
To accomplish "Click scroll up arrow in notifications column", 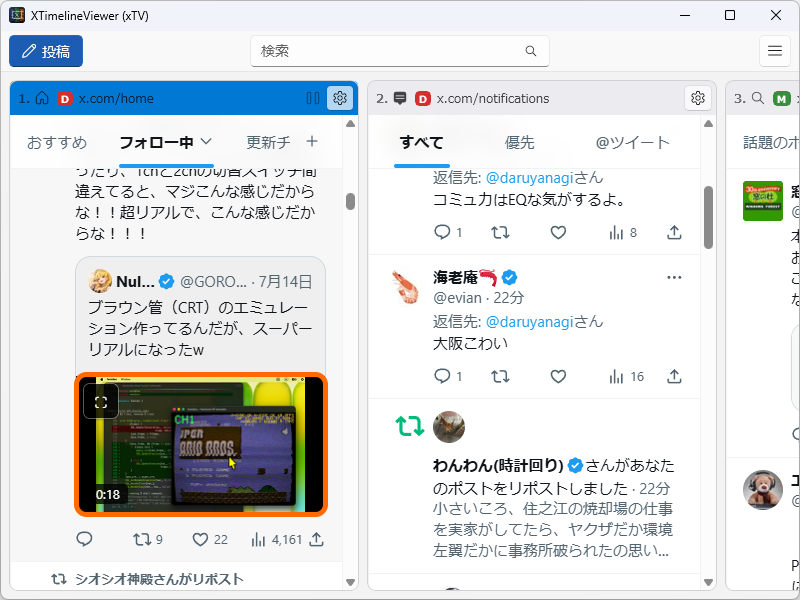I will coord(708,123).
